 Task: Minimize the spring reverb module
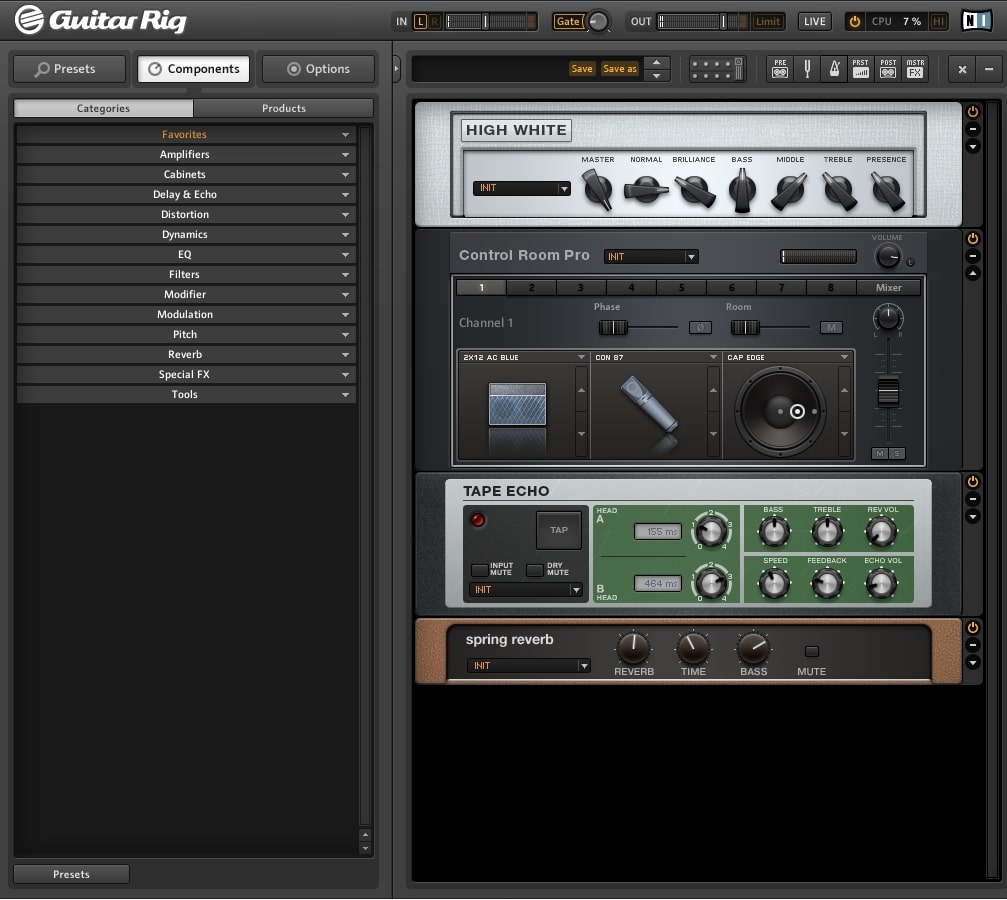point(973,646)
